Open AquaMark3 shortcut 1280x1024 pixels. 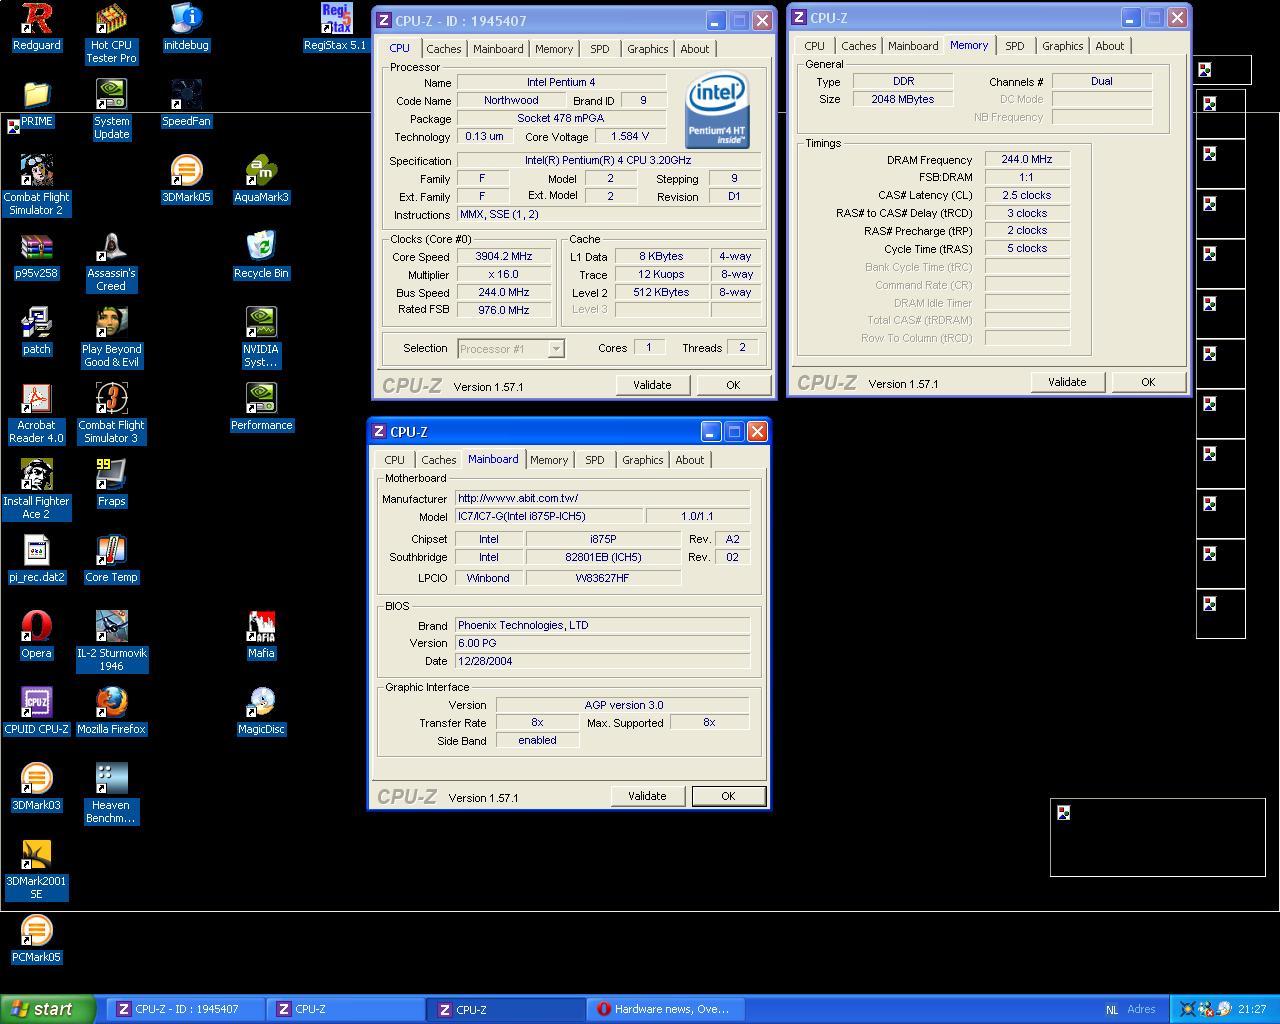[x=261, y=180]
